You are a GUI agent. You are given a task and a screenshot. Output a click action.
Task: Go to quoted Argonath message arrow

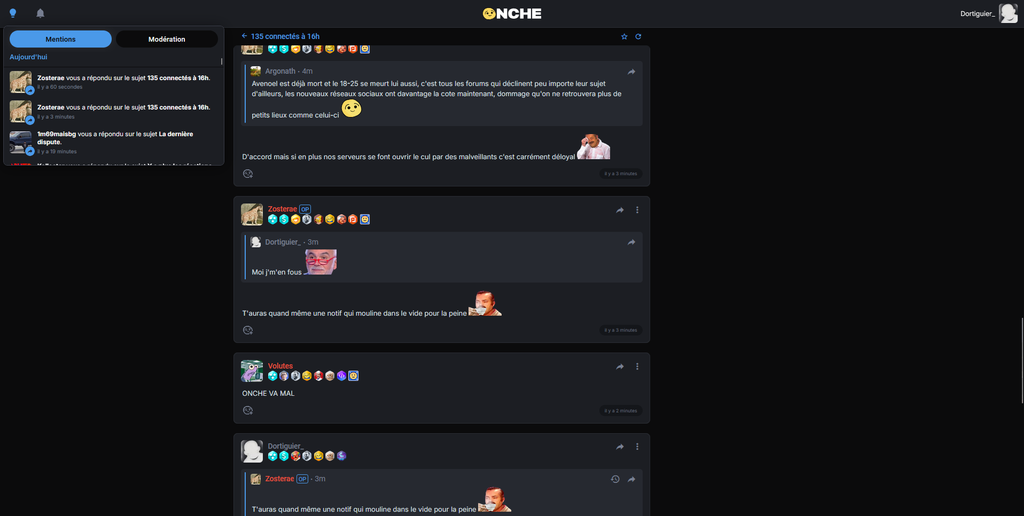[x=632, y=72]
